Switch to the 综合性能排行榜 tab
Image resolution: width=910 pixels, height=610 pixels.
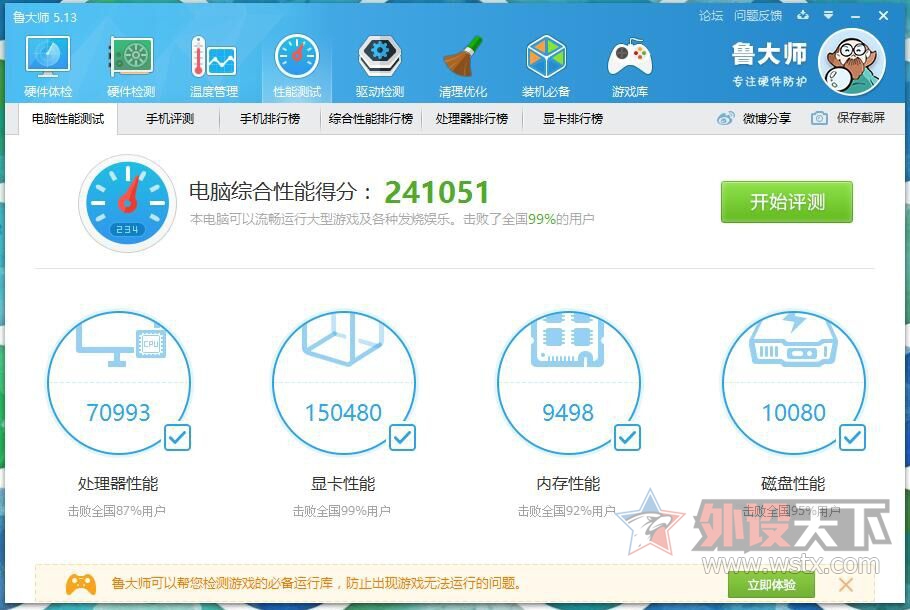tap(371, 119)
